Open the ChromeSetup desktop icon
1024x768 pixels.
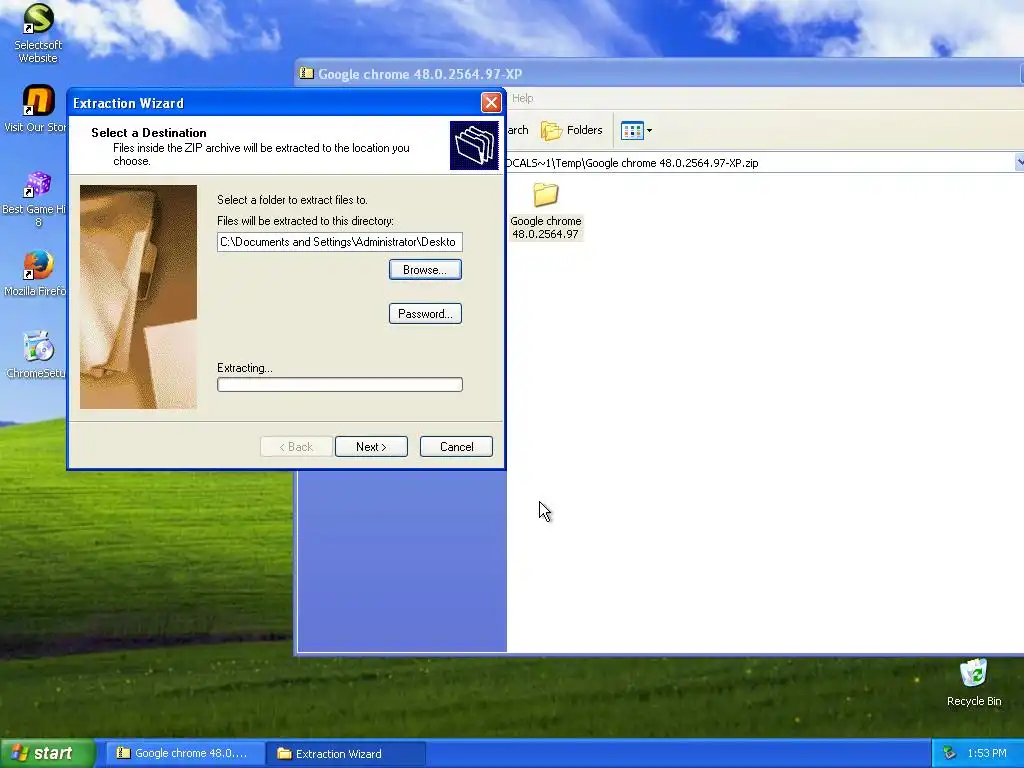point(37,355)
